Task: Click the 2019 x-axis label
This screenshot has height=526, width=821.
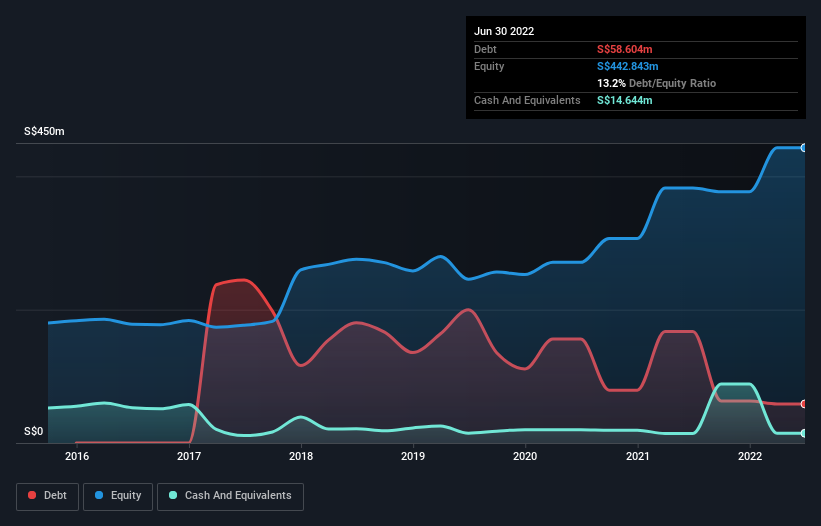Action: coord(413,456)
